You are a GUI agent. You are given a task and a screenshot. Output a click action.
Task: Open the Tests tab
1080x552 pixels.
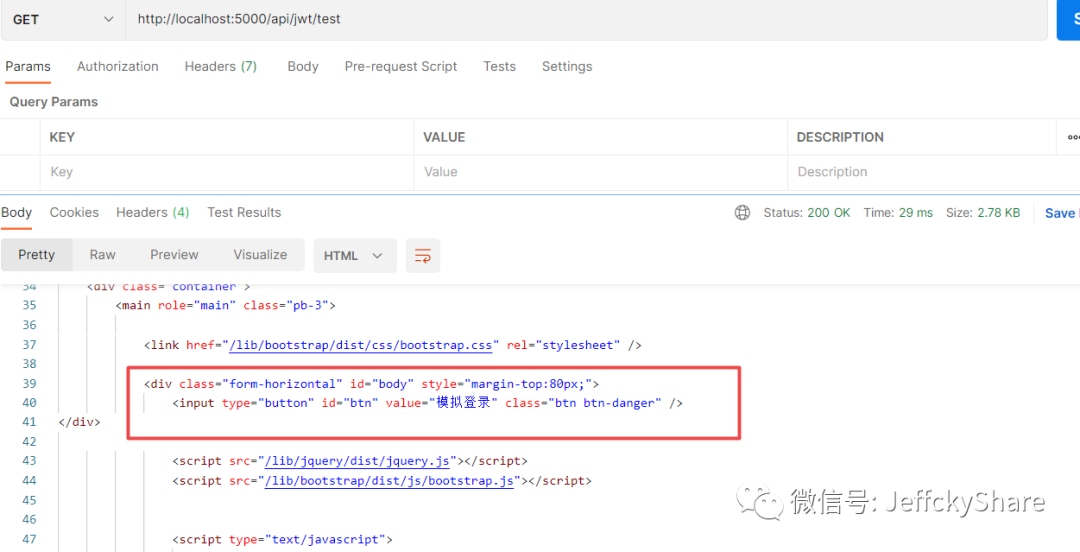[x=499, y=66]
